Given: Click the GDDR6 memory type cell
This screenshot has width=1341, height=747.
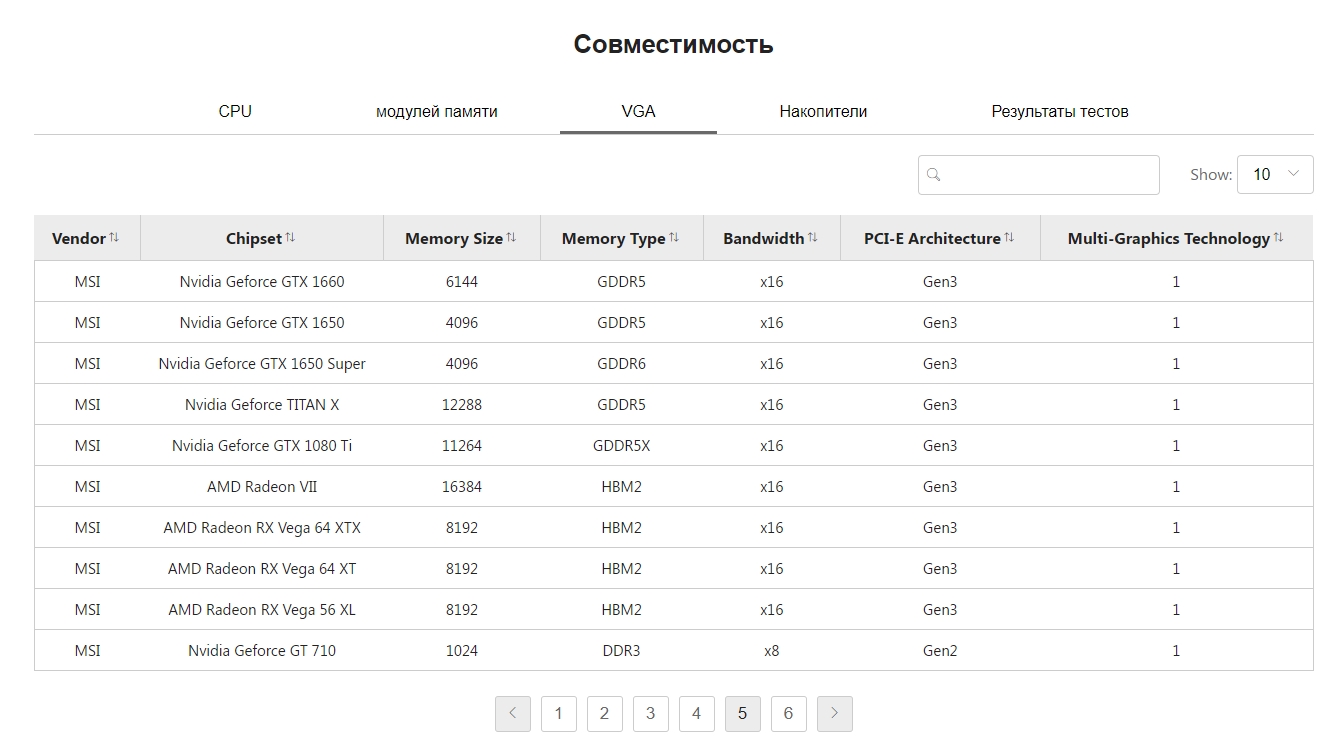Looking at the screenshot, I should coord(622,364).
